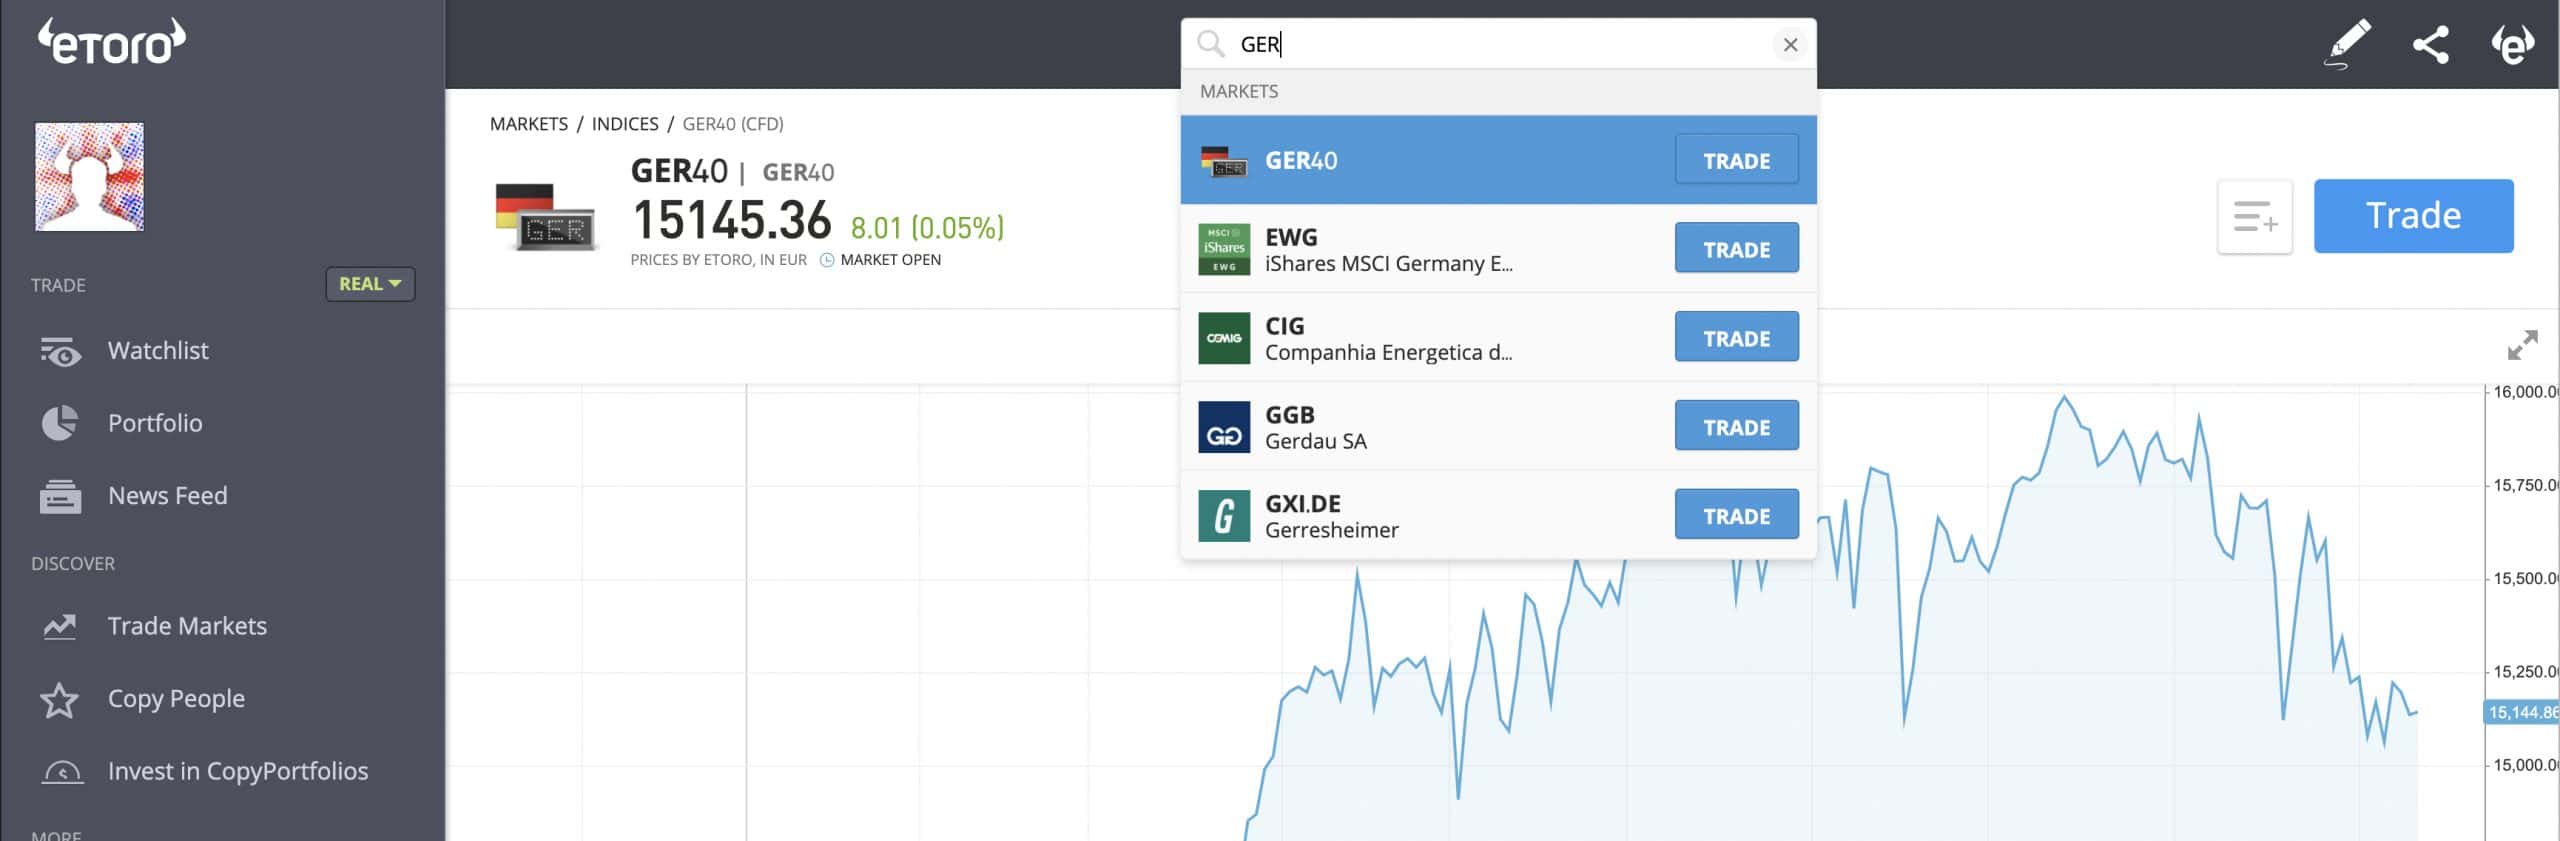Focus the search field containing GER
This screenshot has height=841, width=2560.
pyautogui.click(x=1500, y=44)
